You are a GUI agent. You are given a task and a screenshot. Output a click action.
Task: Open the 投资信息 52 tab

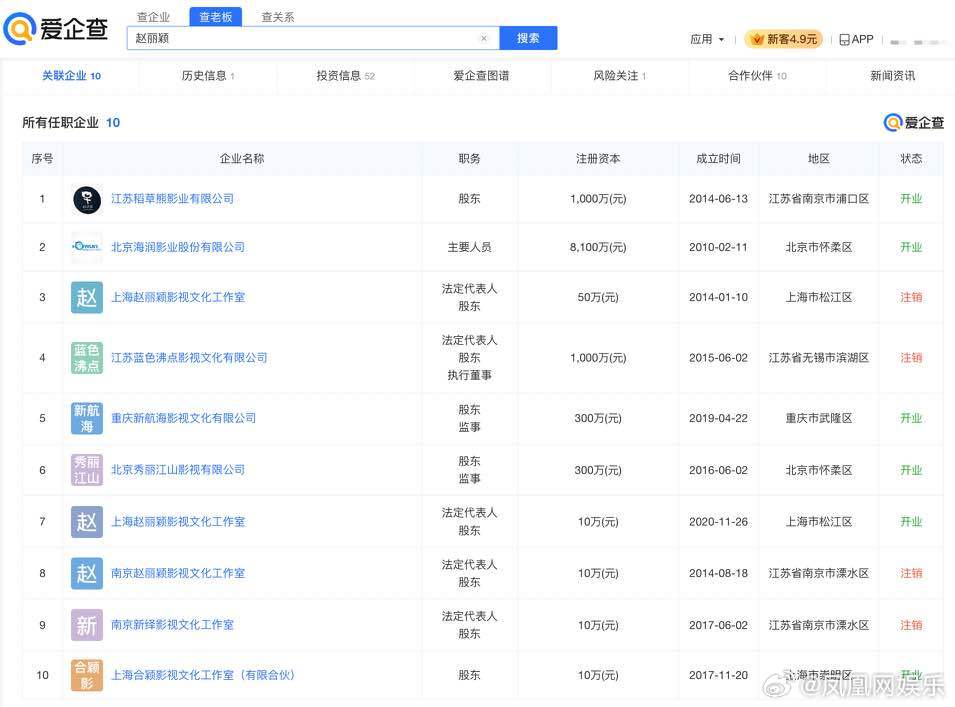click(345, 76)
